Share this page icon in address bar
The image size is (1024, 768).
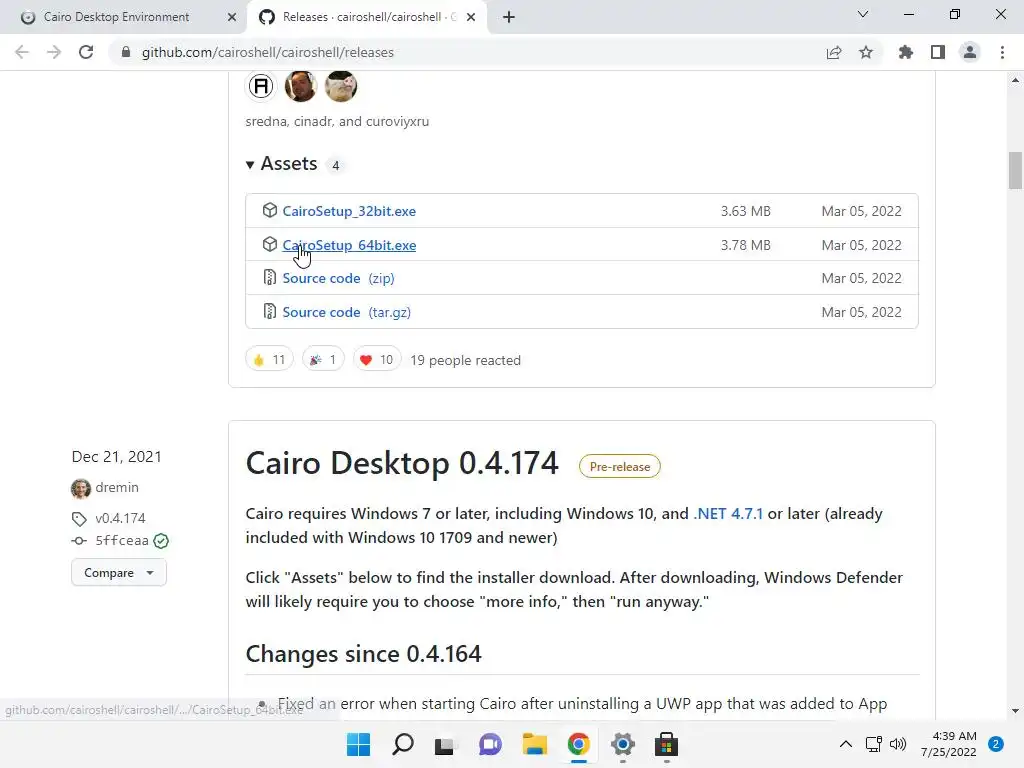(833, 52)
